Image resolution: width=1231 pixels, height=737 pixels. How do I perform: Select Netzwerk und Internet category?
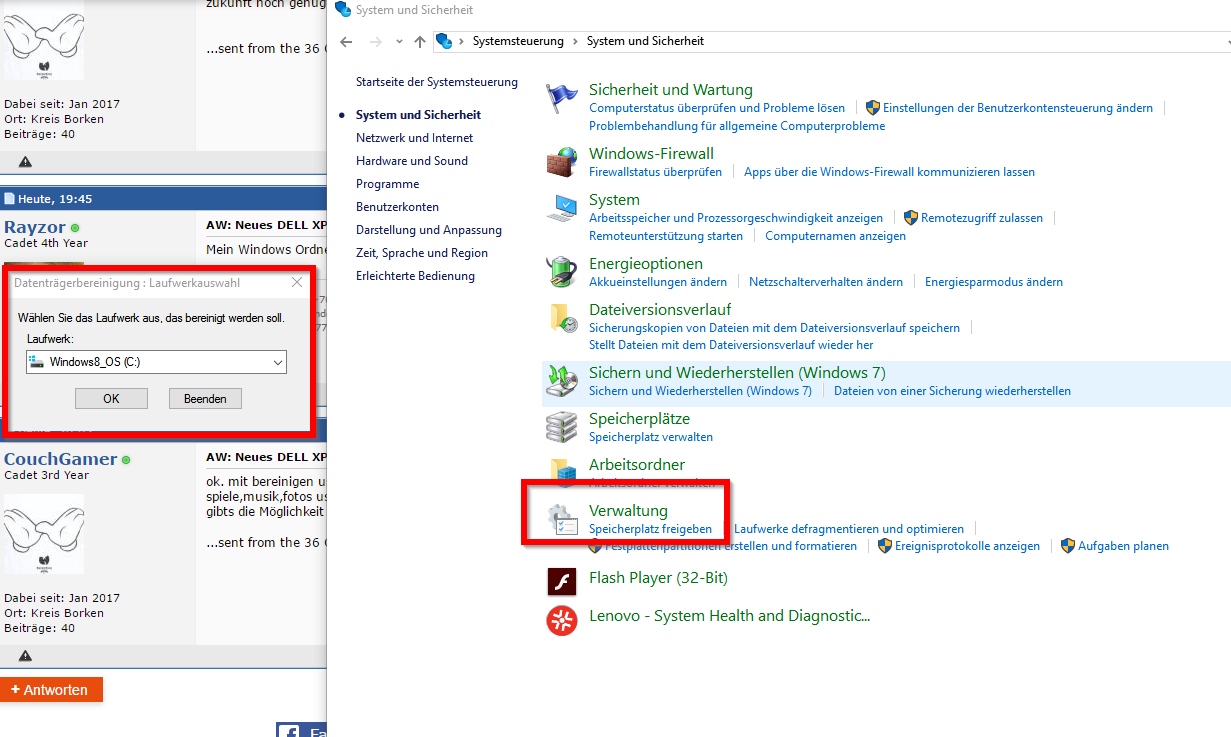[x=415, y=138]
